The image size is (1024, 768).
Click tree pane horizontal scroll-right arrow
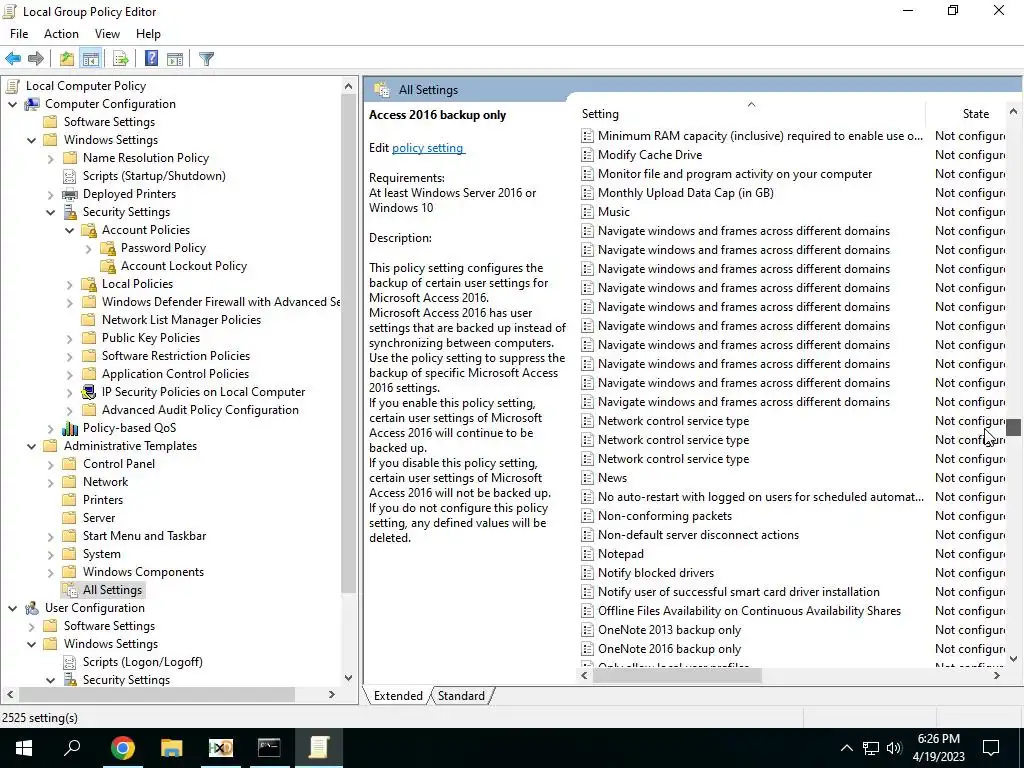(x=332, y=695)
